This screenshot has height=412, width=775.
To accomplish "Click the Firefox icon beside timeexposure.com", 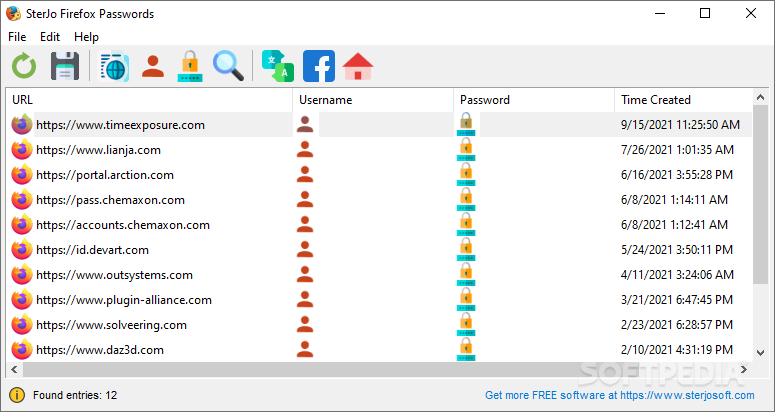I will click(x=22, y=124).
